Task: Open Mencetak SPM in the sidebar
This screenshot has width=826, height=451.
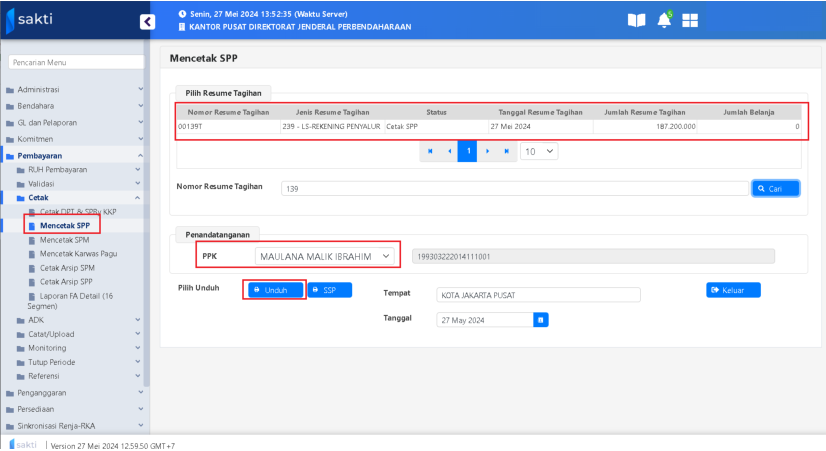Action: click(x=64, y=240)
